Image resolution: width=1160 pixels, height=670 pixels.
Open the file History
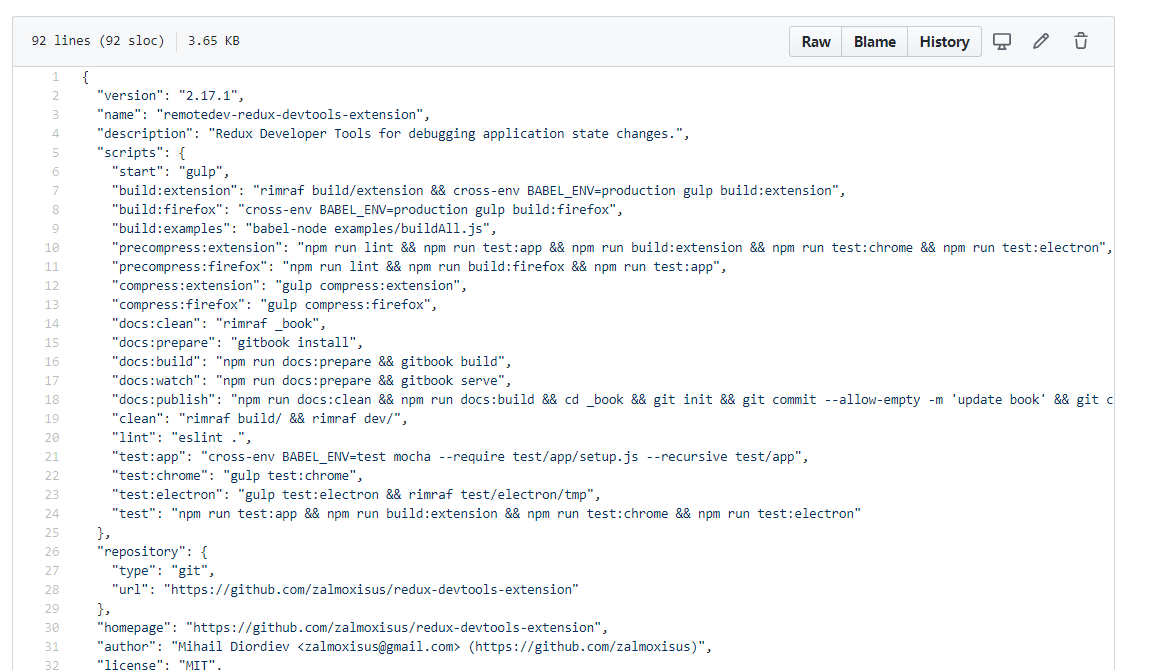pos(944,41)
